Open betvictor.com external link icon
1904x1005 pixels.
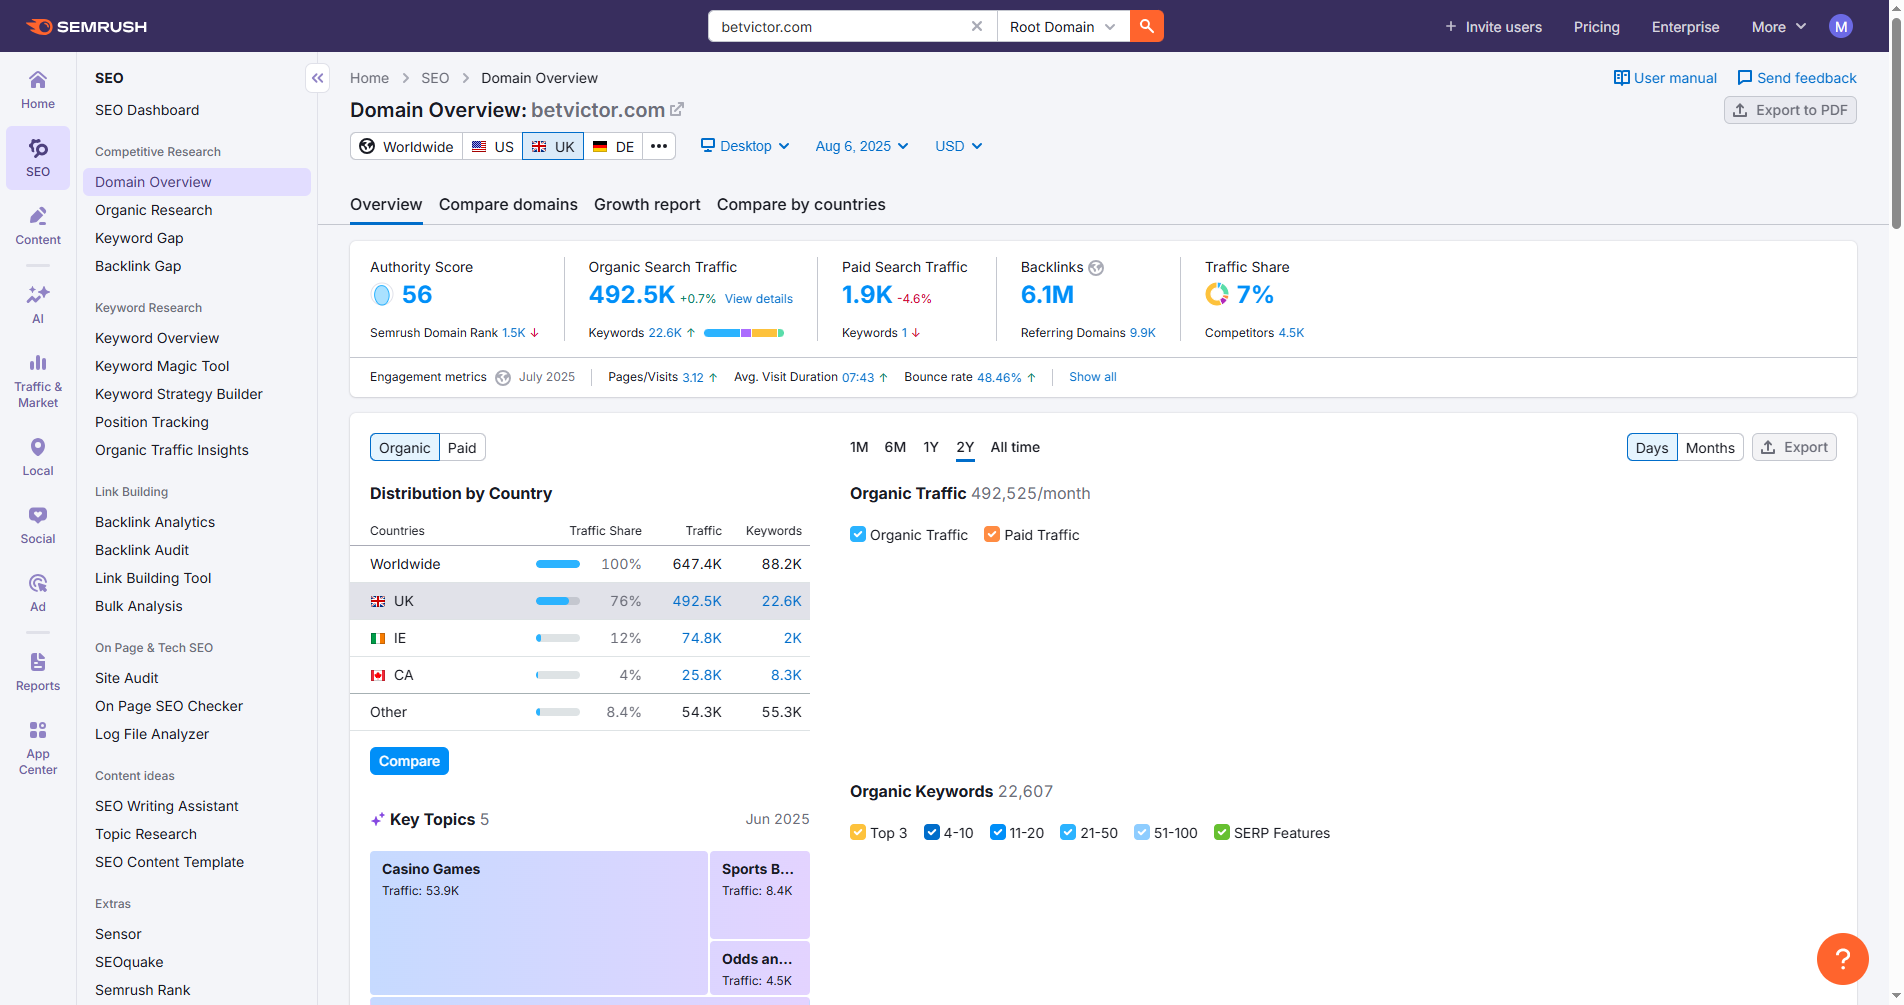coord(677,109)
